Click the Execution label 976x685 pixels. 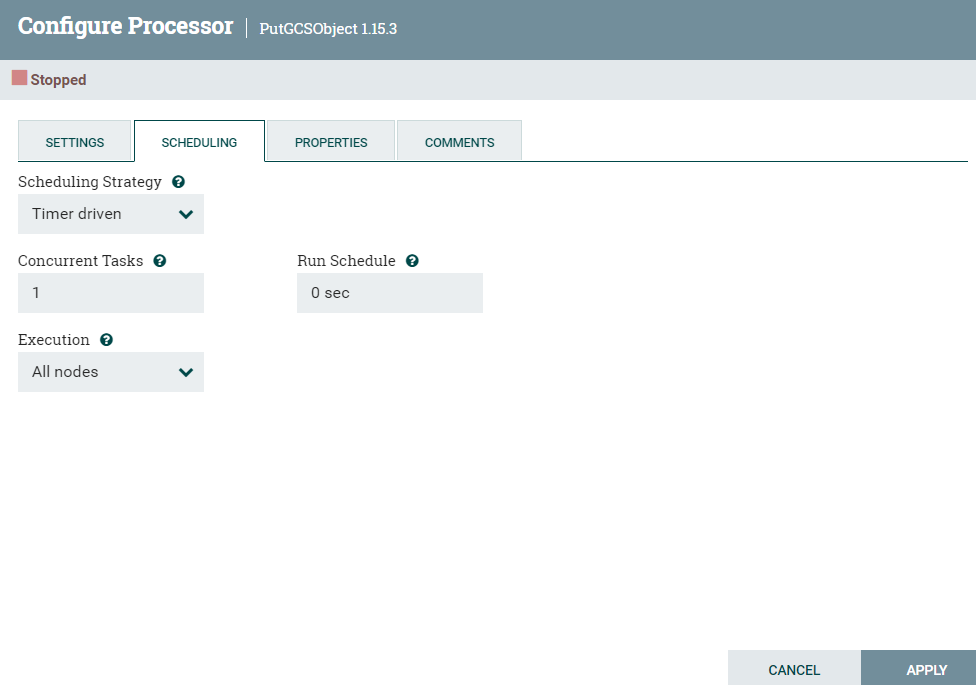tap(54, 340)
